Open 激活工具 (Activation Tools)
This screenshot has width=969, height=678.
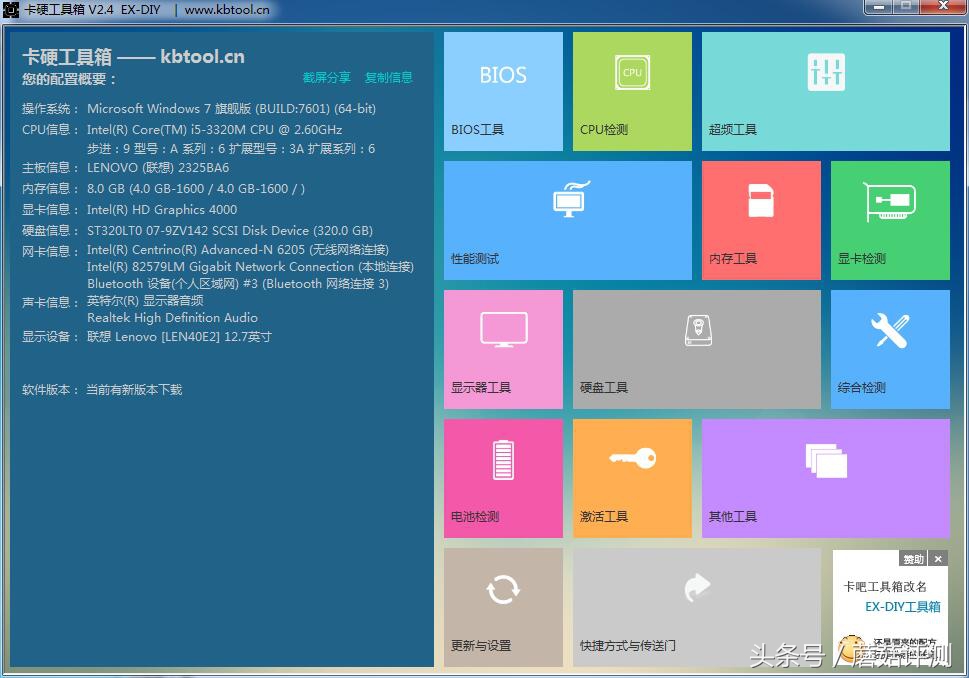pyautogui.click(x=631, y=478)
